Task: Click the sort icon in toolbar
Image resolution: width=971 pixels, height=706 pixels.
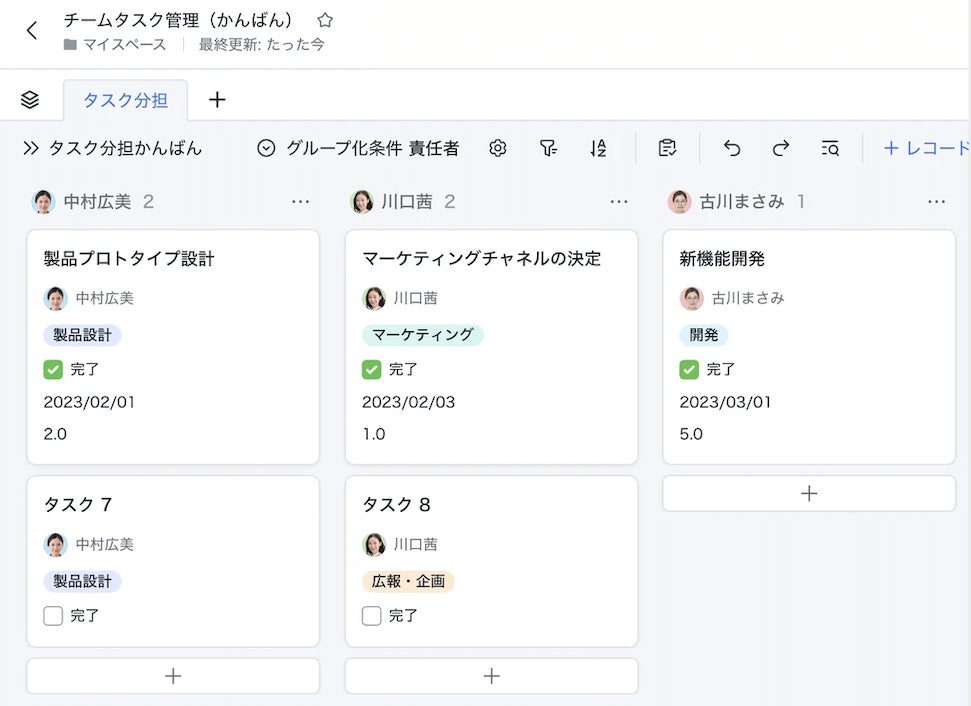Action: click(598, 148)
